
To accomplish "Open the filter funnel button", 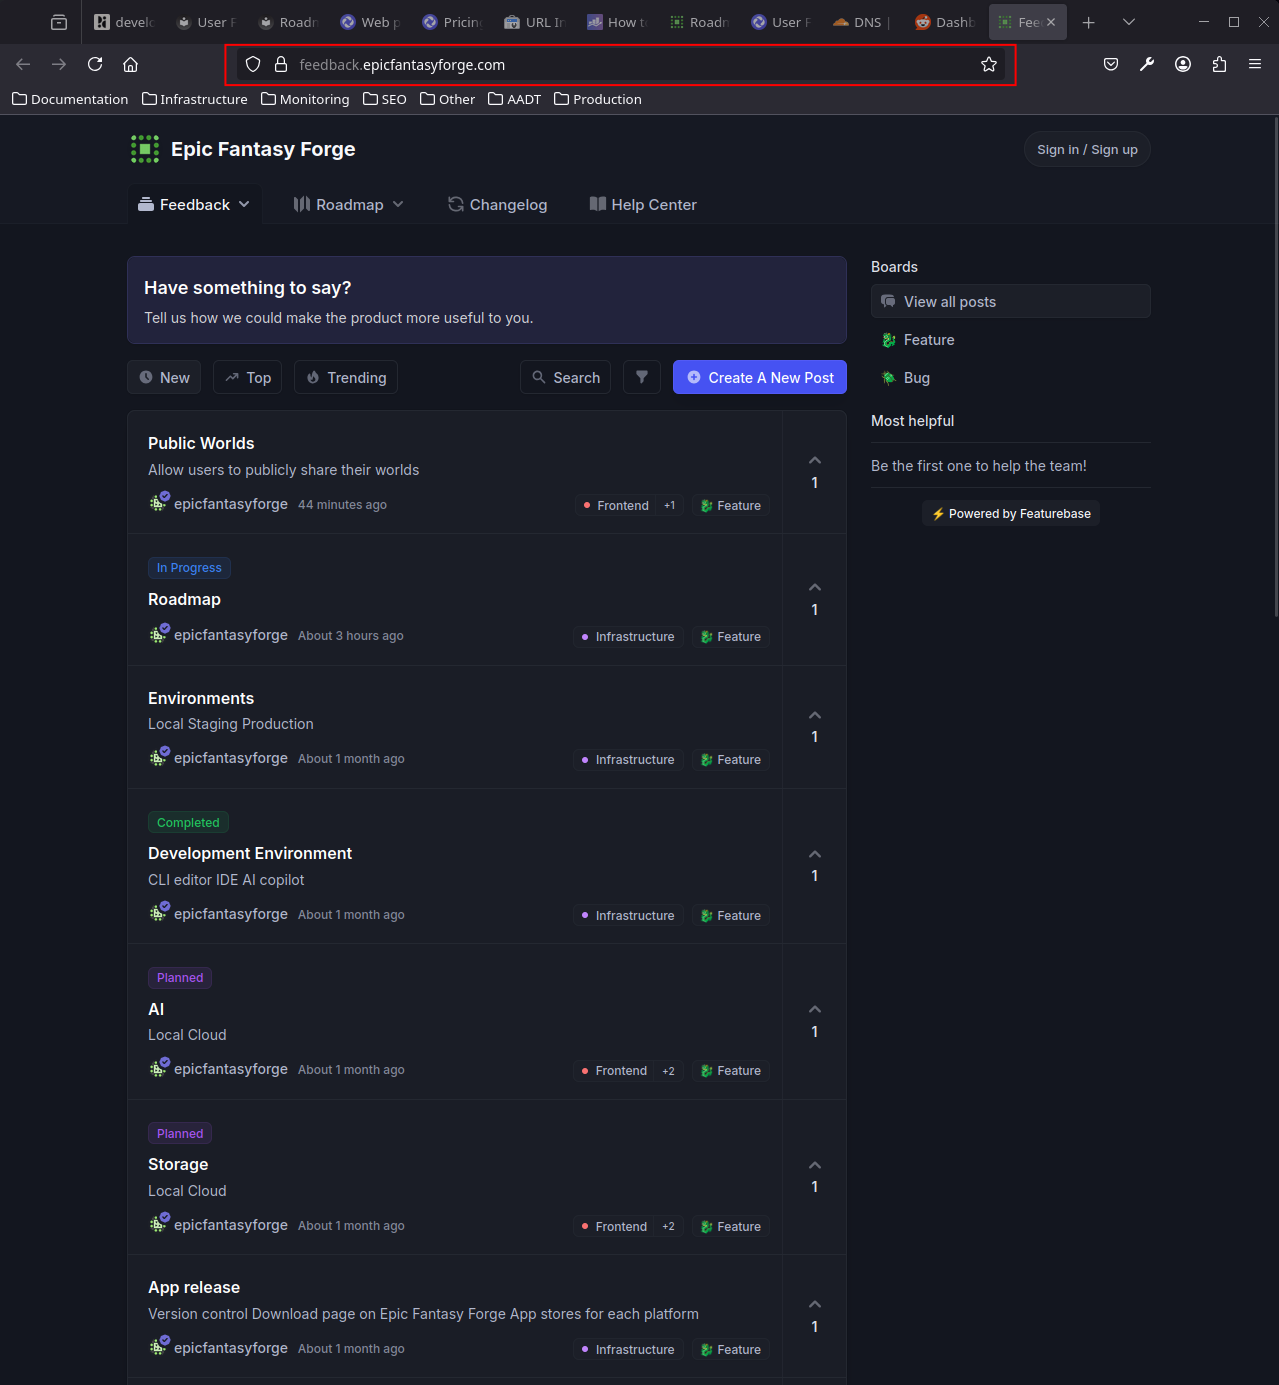I will click(x=642, y=377).
